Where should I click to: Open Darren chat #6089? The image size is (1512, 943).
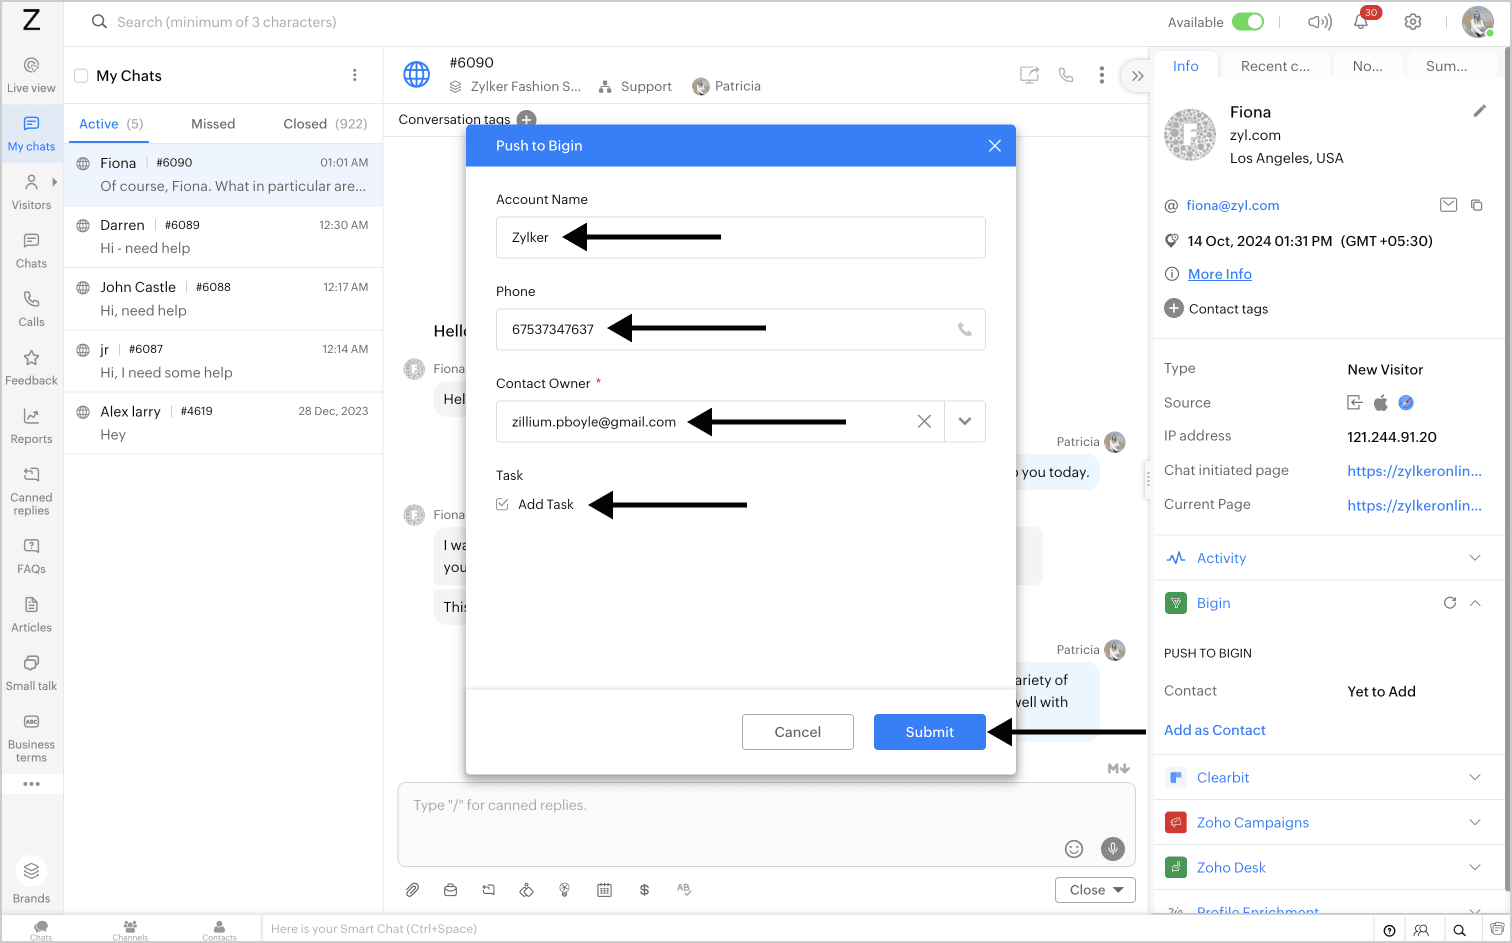223,236
